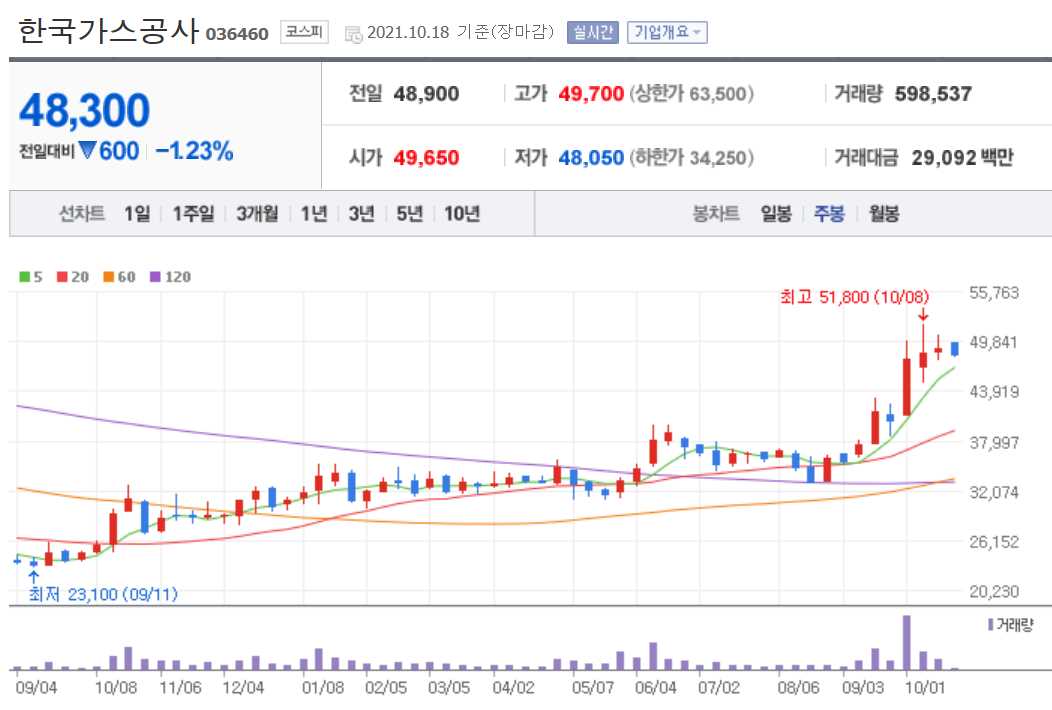
Task: Switch to 월봉 monthly candle chart
Action: click(884, 213)
